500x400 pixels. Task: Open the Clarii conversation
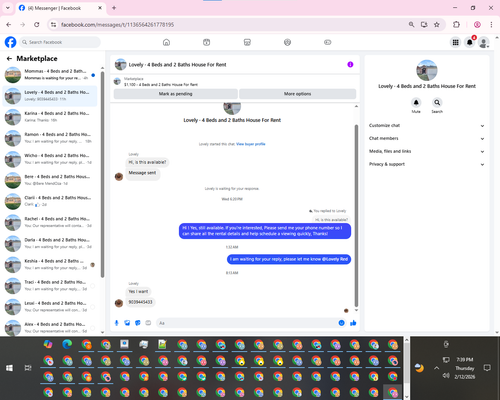coord(50,201)
